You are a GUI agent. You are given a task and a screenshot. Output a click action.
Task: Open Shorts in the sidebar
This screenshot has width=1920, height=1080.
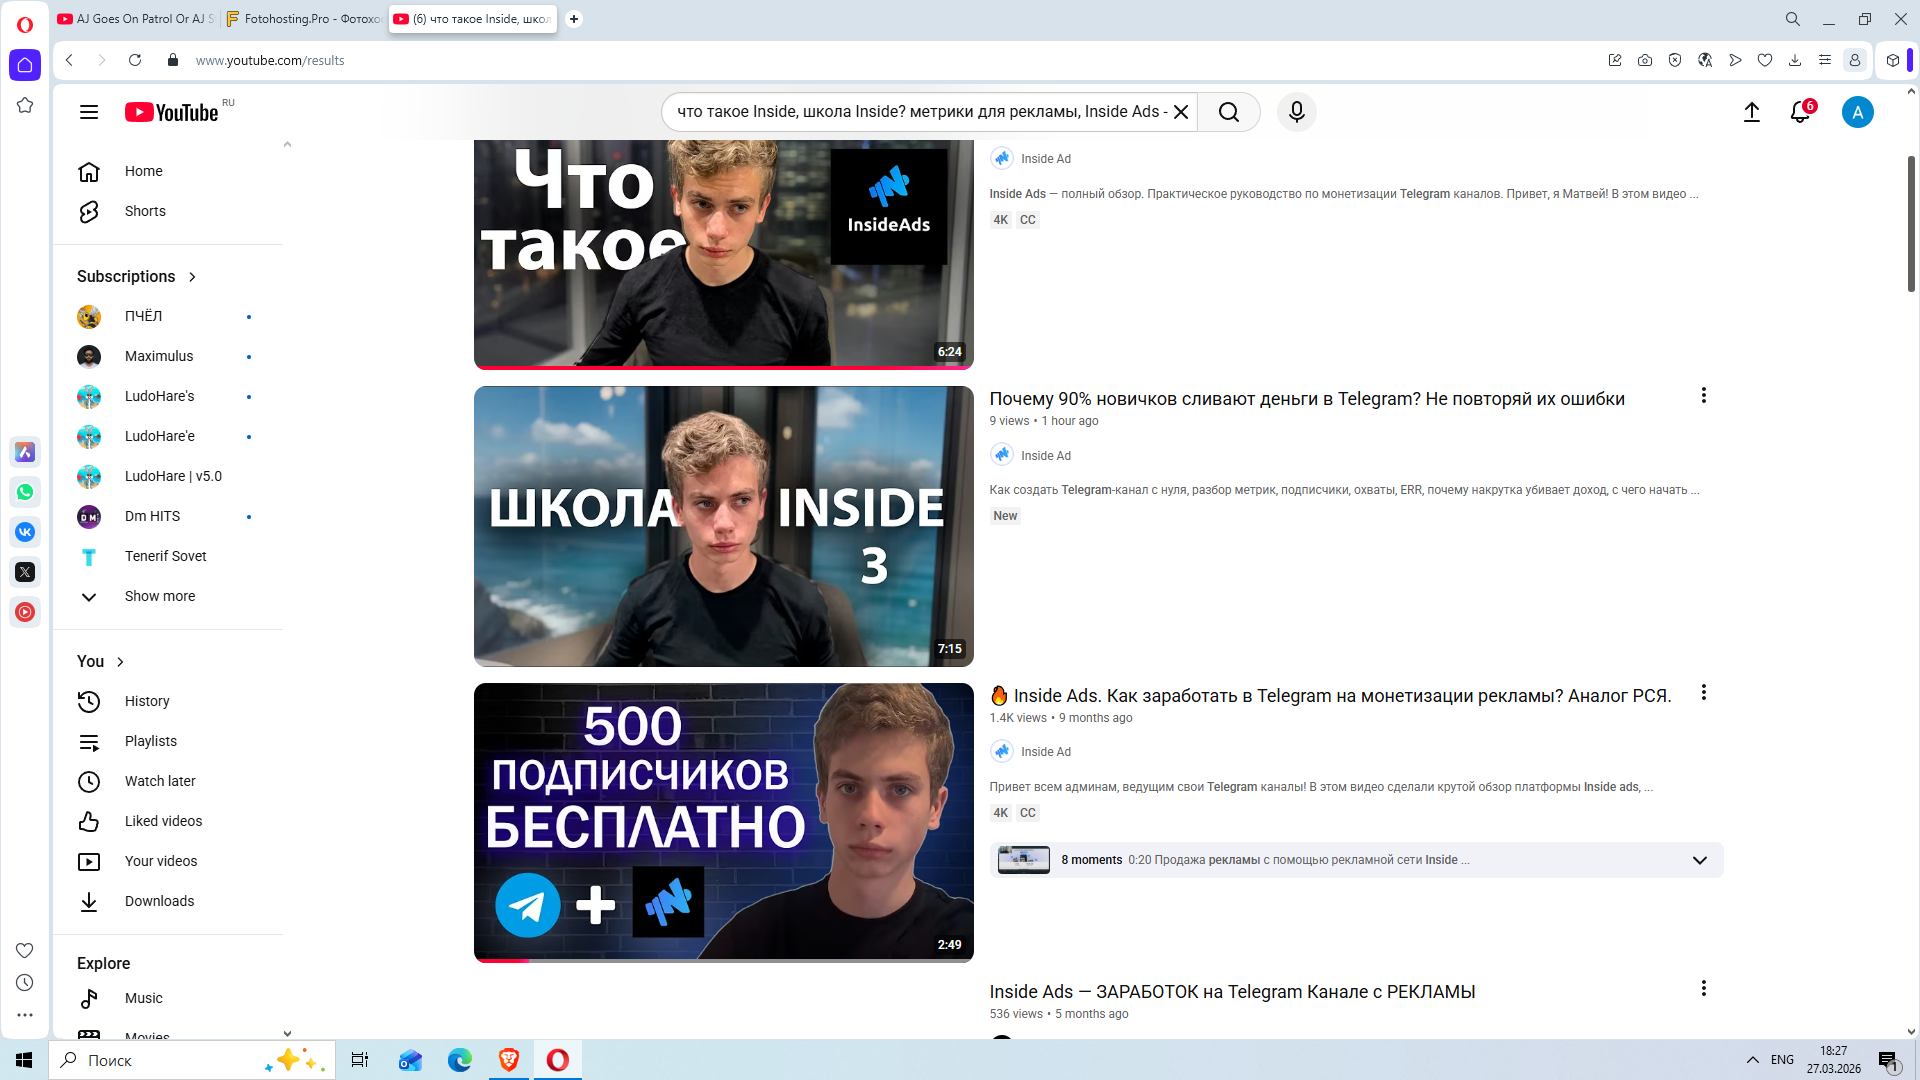tap(145, 211)
